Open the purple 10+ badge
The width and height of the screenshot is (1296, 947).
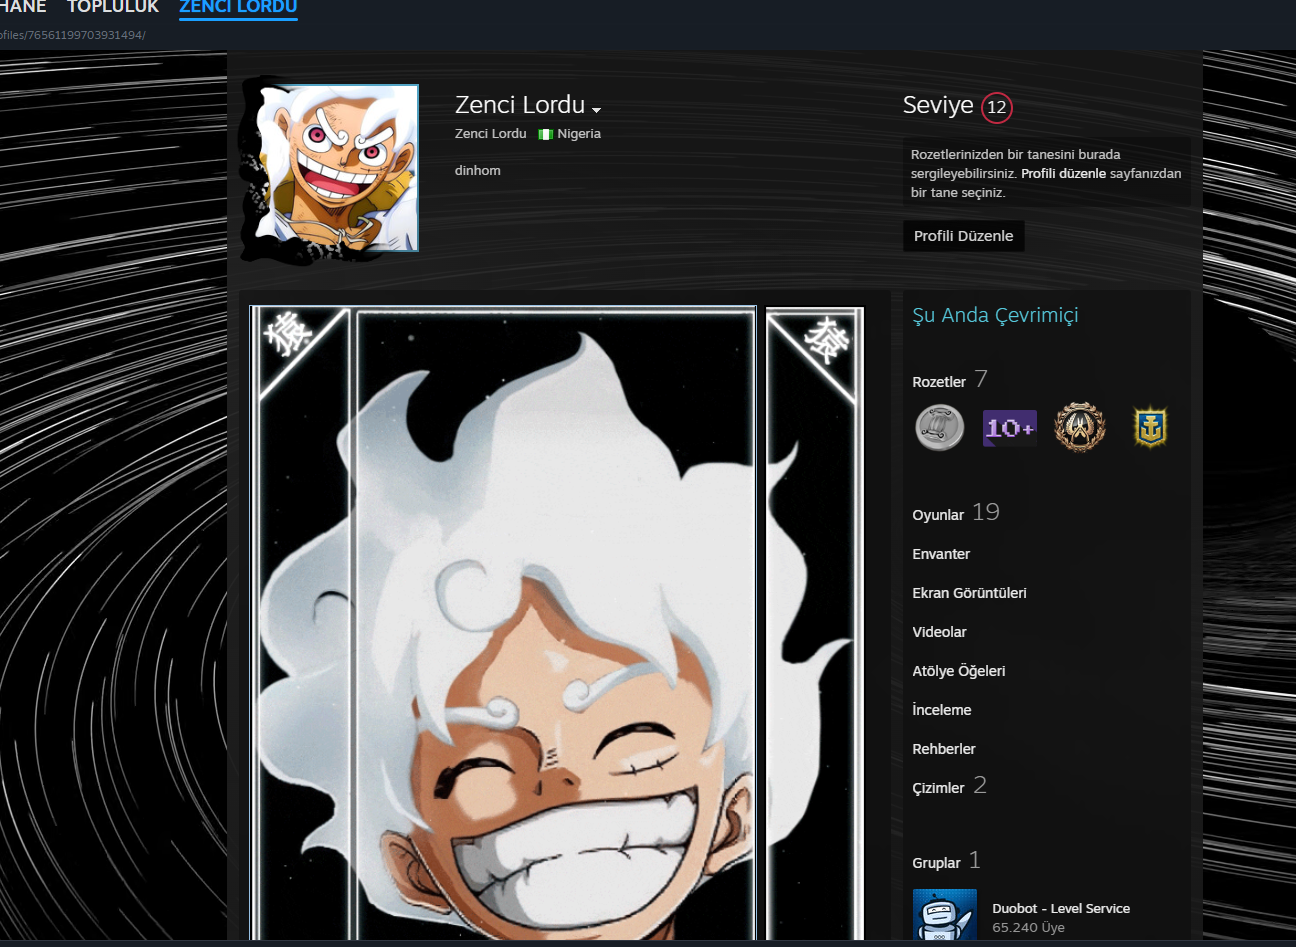(x=1010, y=428)
